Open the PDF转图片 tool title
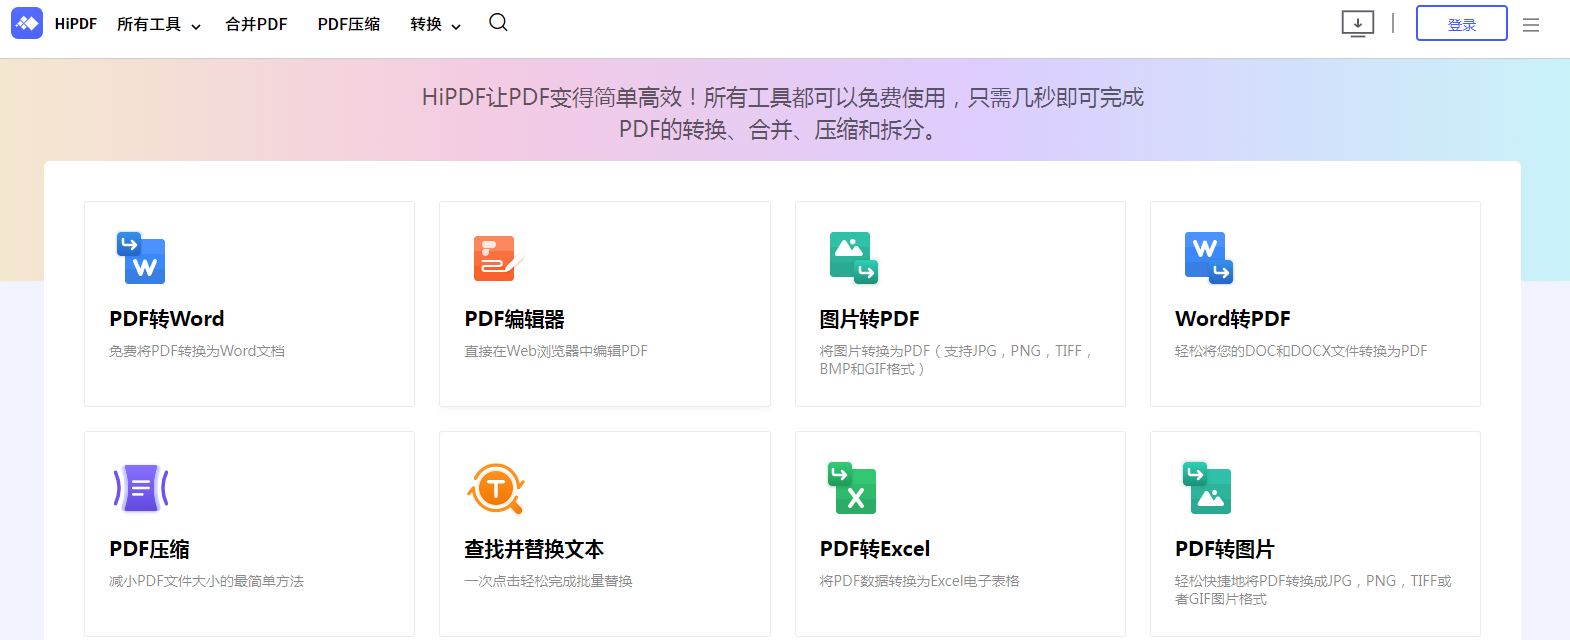Image resolution: width=1570 pixels, height=640 pixels. click(1225, 549)
